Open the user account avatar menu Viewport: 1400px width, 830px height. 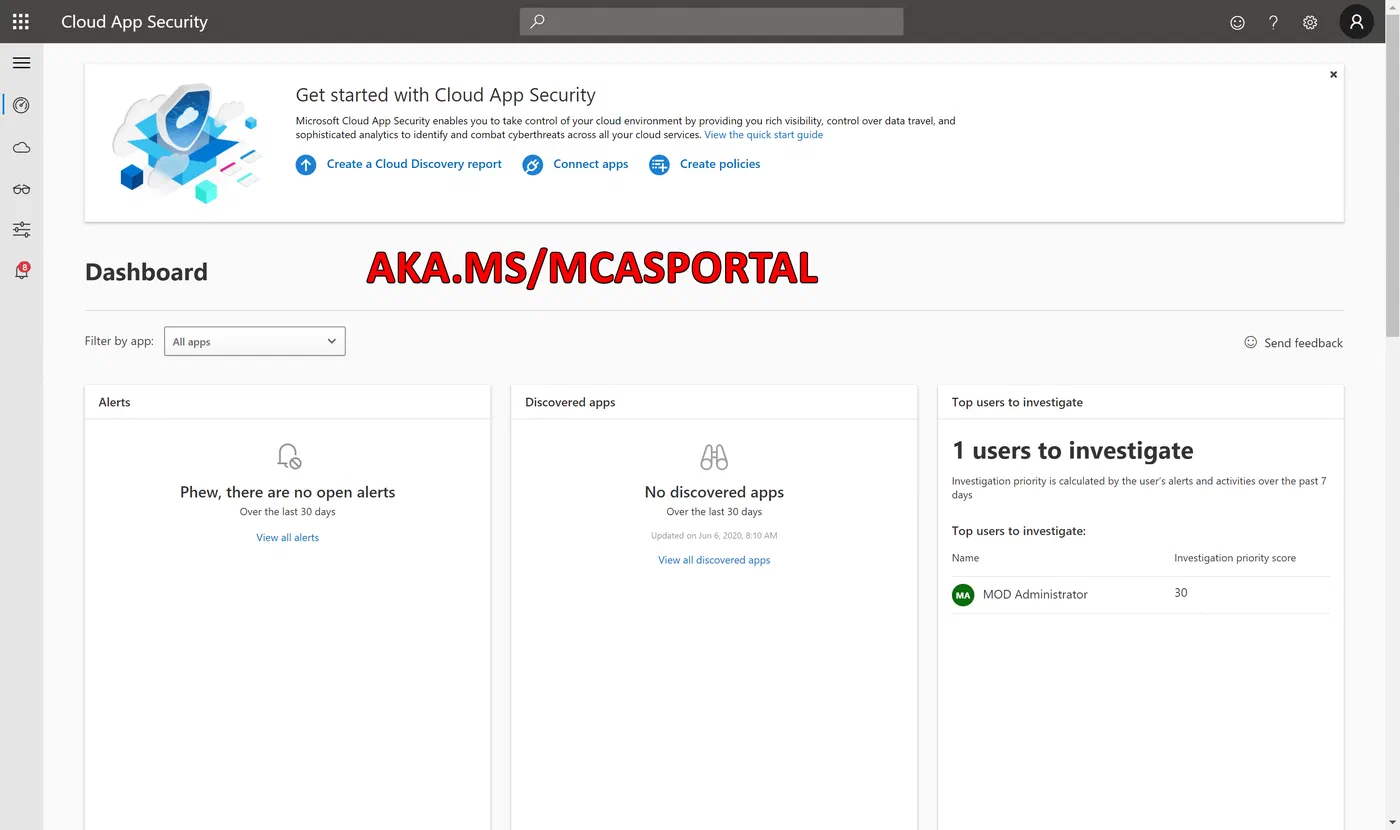point(1356,21)
